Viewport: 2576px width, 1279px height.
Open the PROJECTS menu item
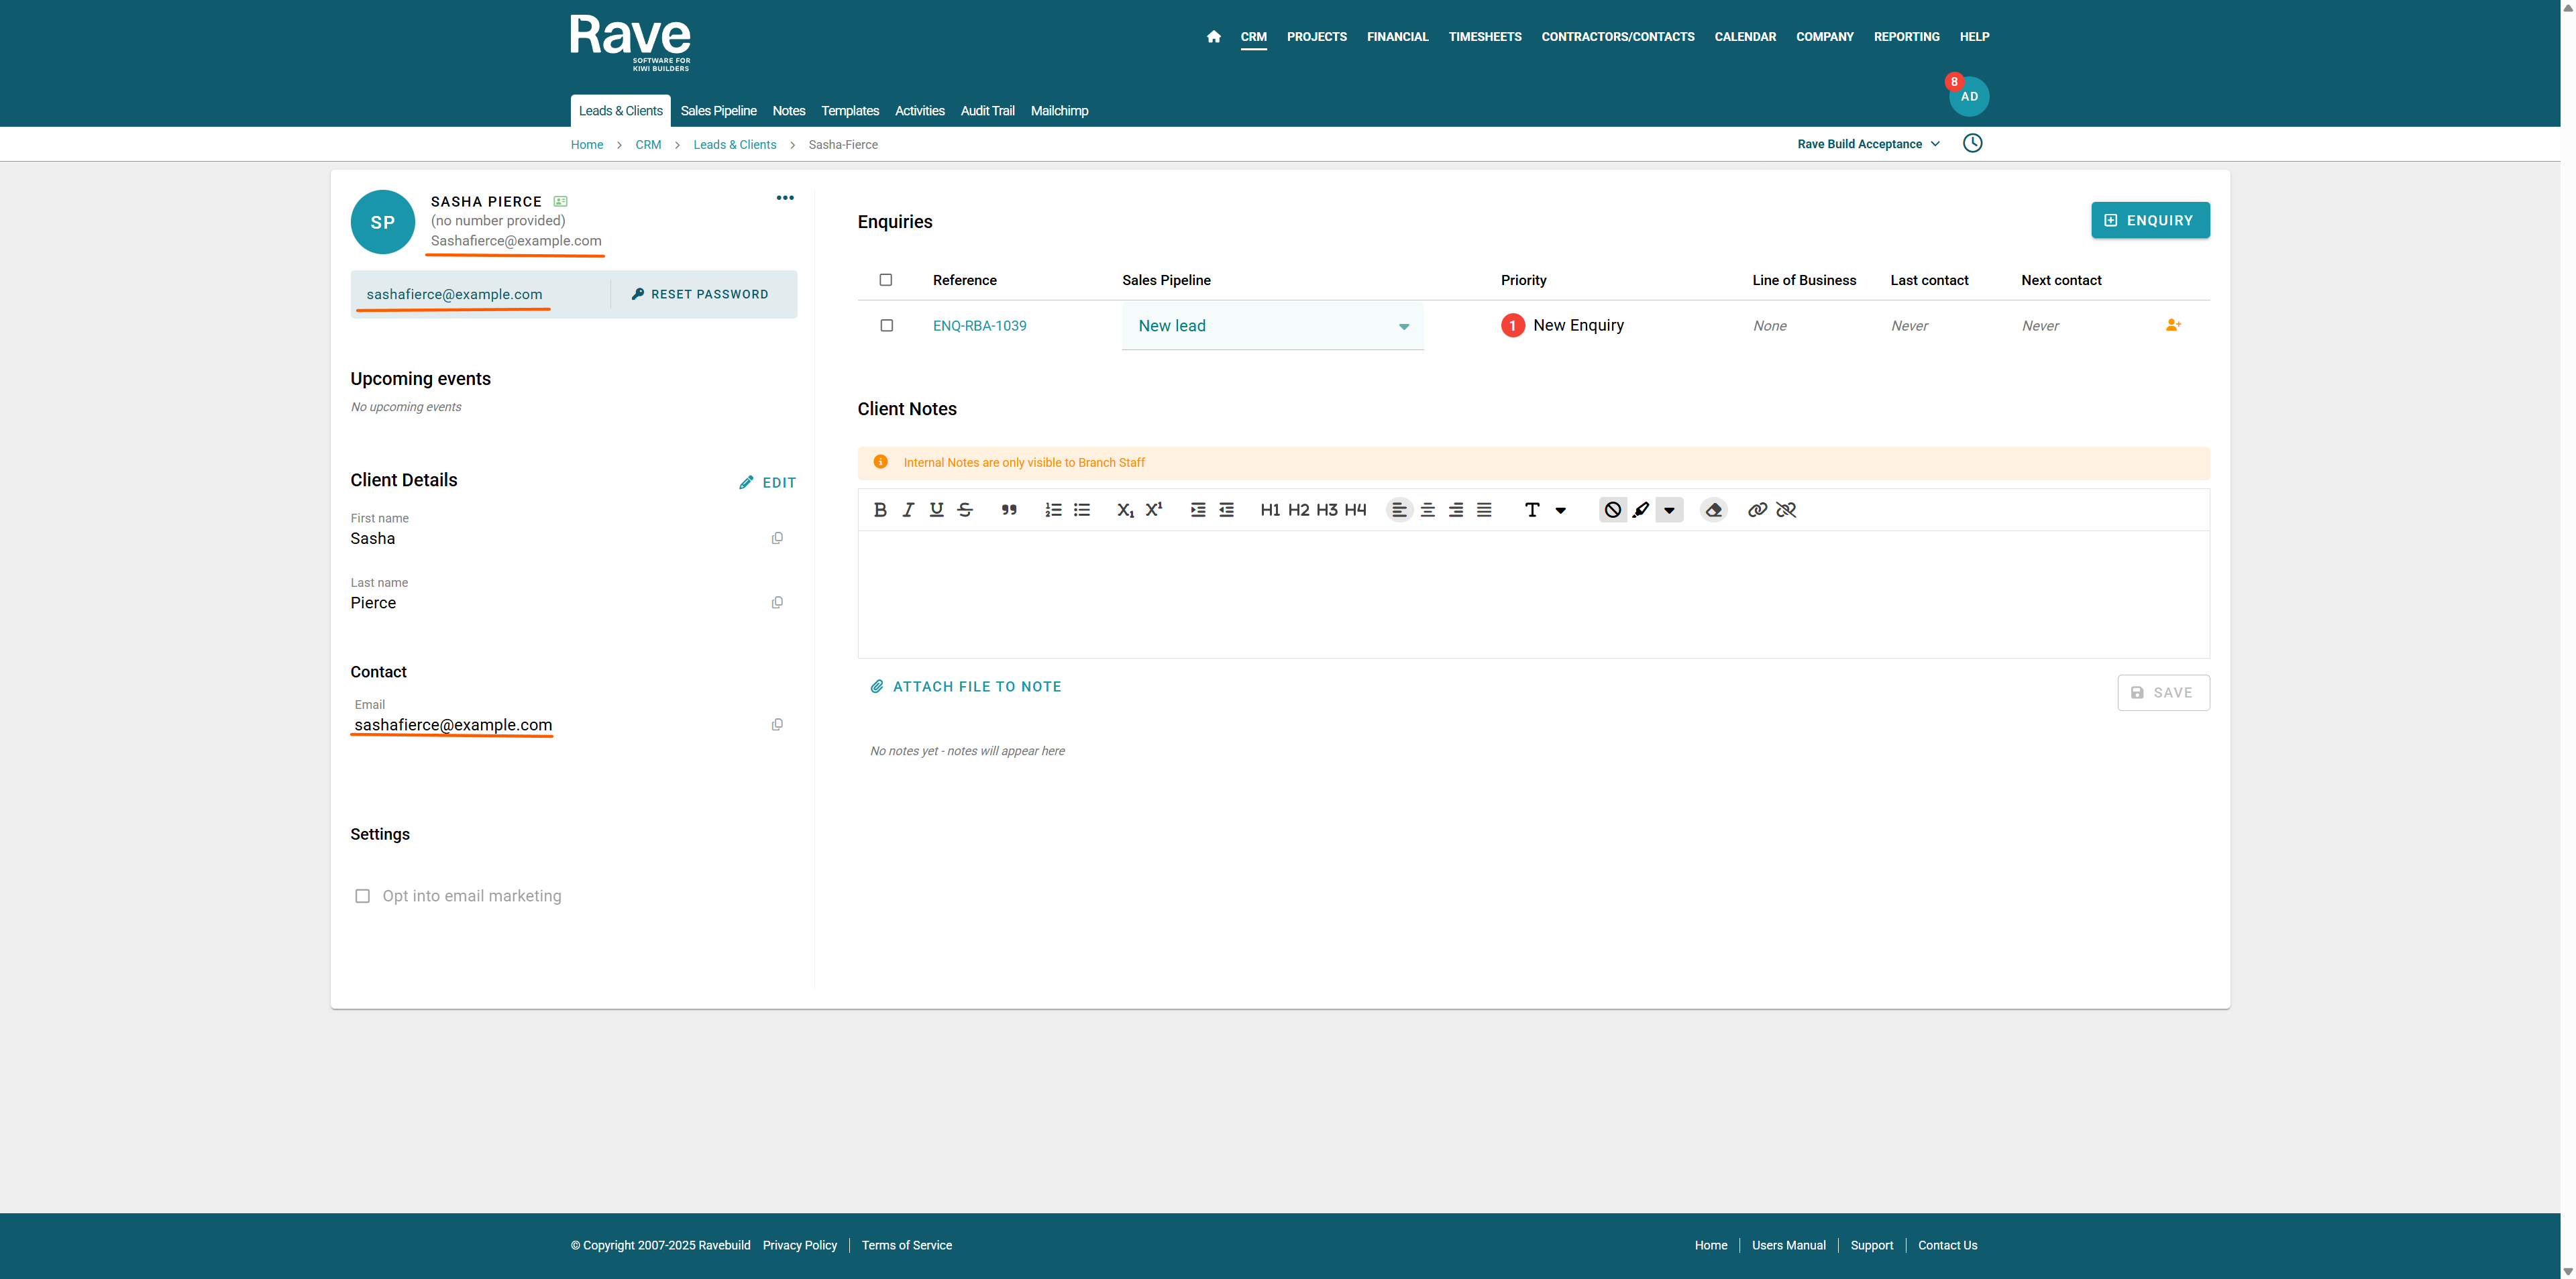click(1316, 37)
